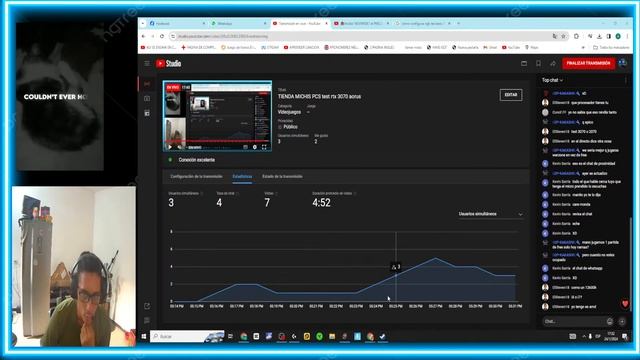Seek the preview player red progress bar
Screen dimensions: 640x360
pyautogui.click(x=217, y=142)
